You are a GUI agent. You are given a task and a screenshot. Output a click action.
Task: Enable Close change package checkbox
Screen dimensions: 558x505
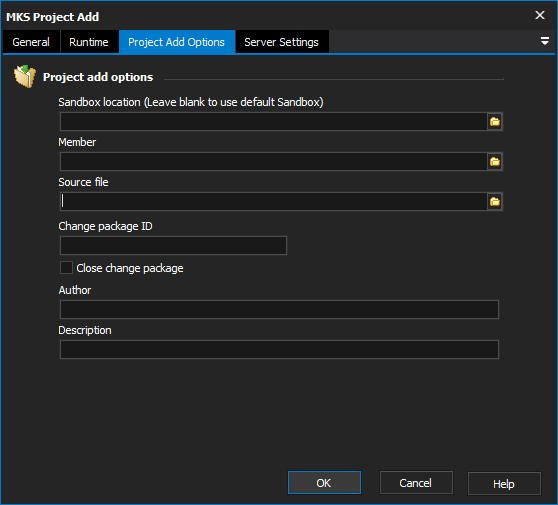[66, 268]
